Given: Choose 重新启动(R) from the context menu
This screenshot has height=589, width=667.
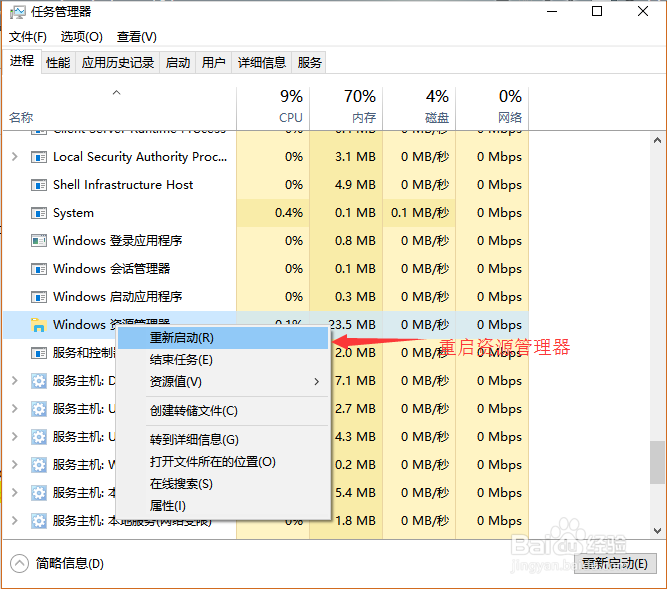Looking at the screenshot, I should point(223,338).
